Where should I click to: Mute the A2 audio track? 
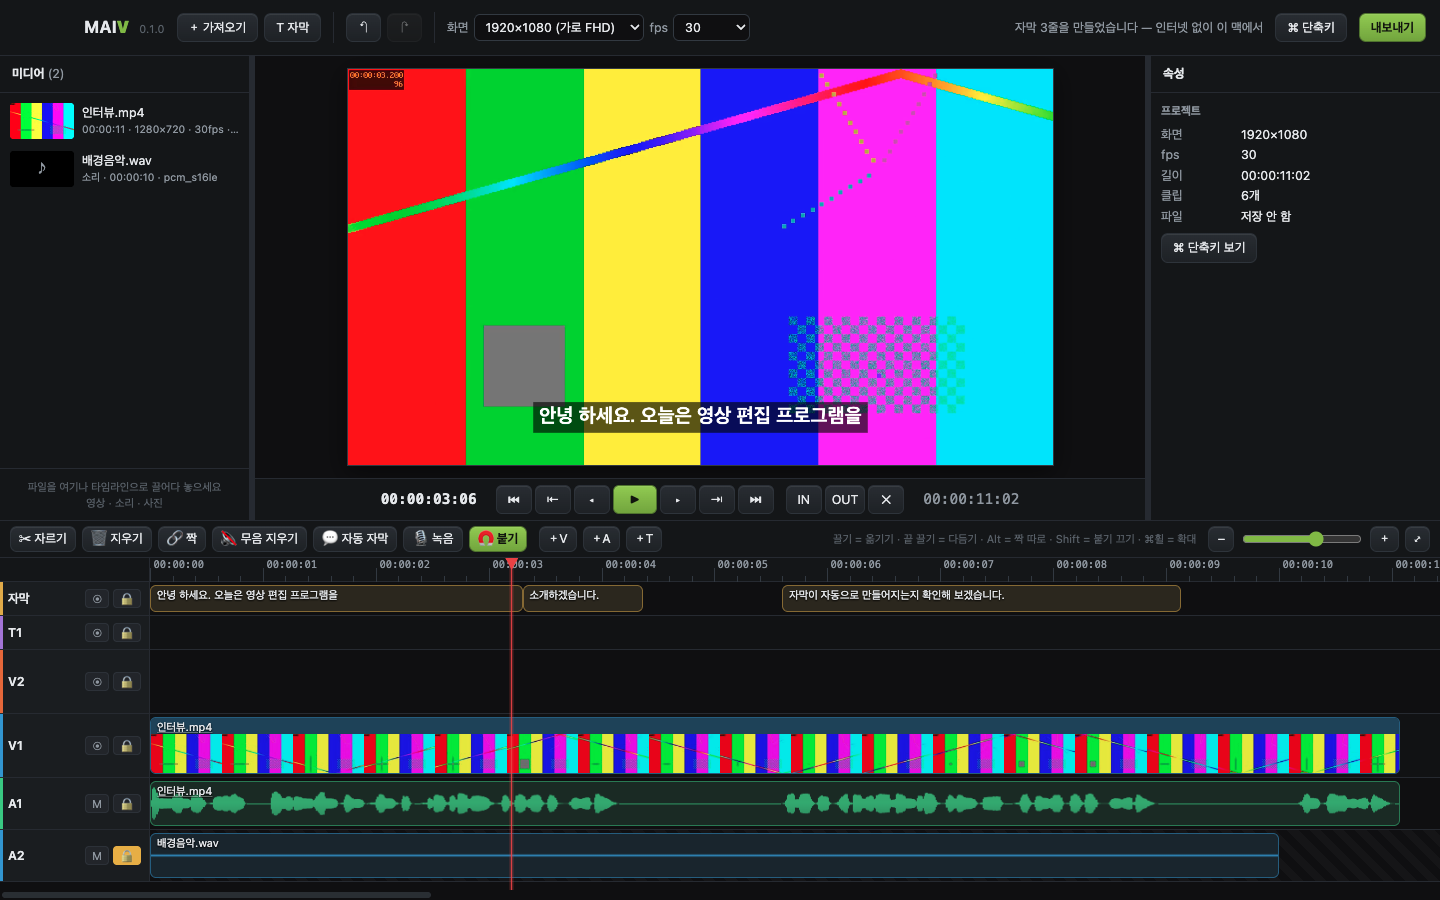pos(97,856)
